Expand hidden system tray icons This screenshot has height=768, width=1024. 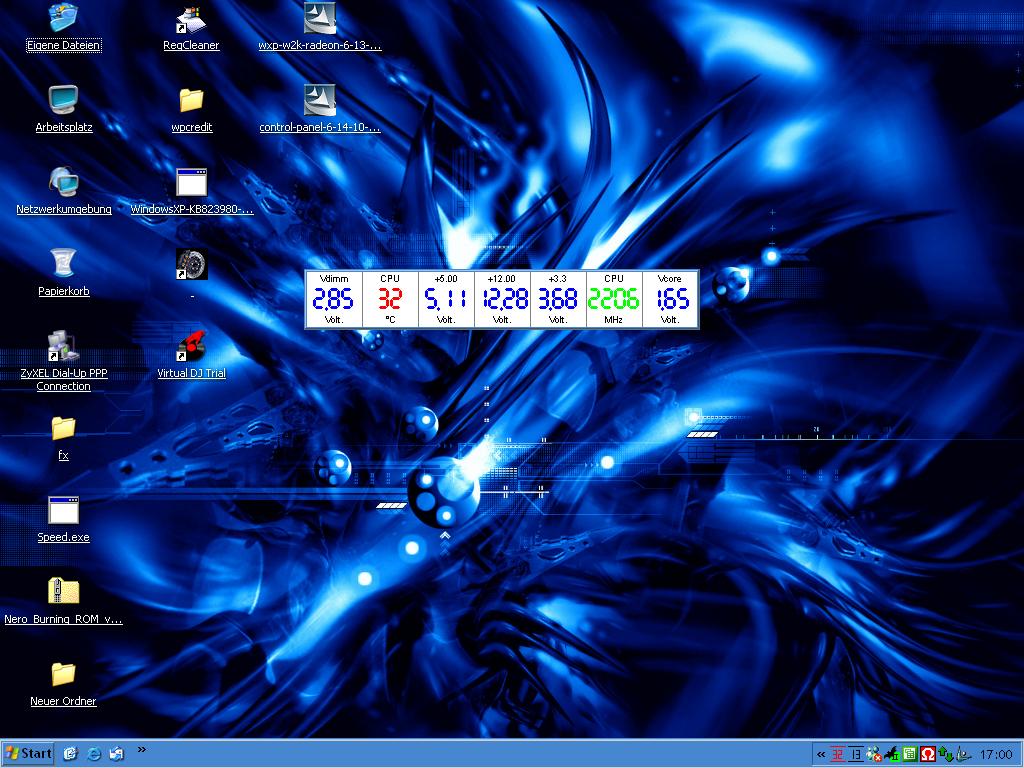coord(821,754)
